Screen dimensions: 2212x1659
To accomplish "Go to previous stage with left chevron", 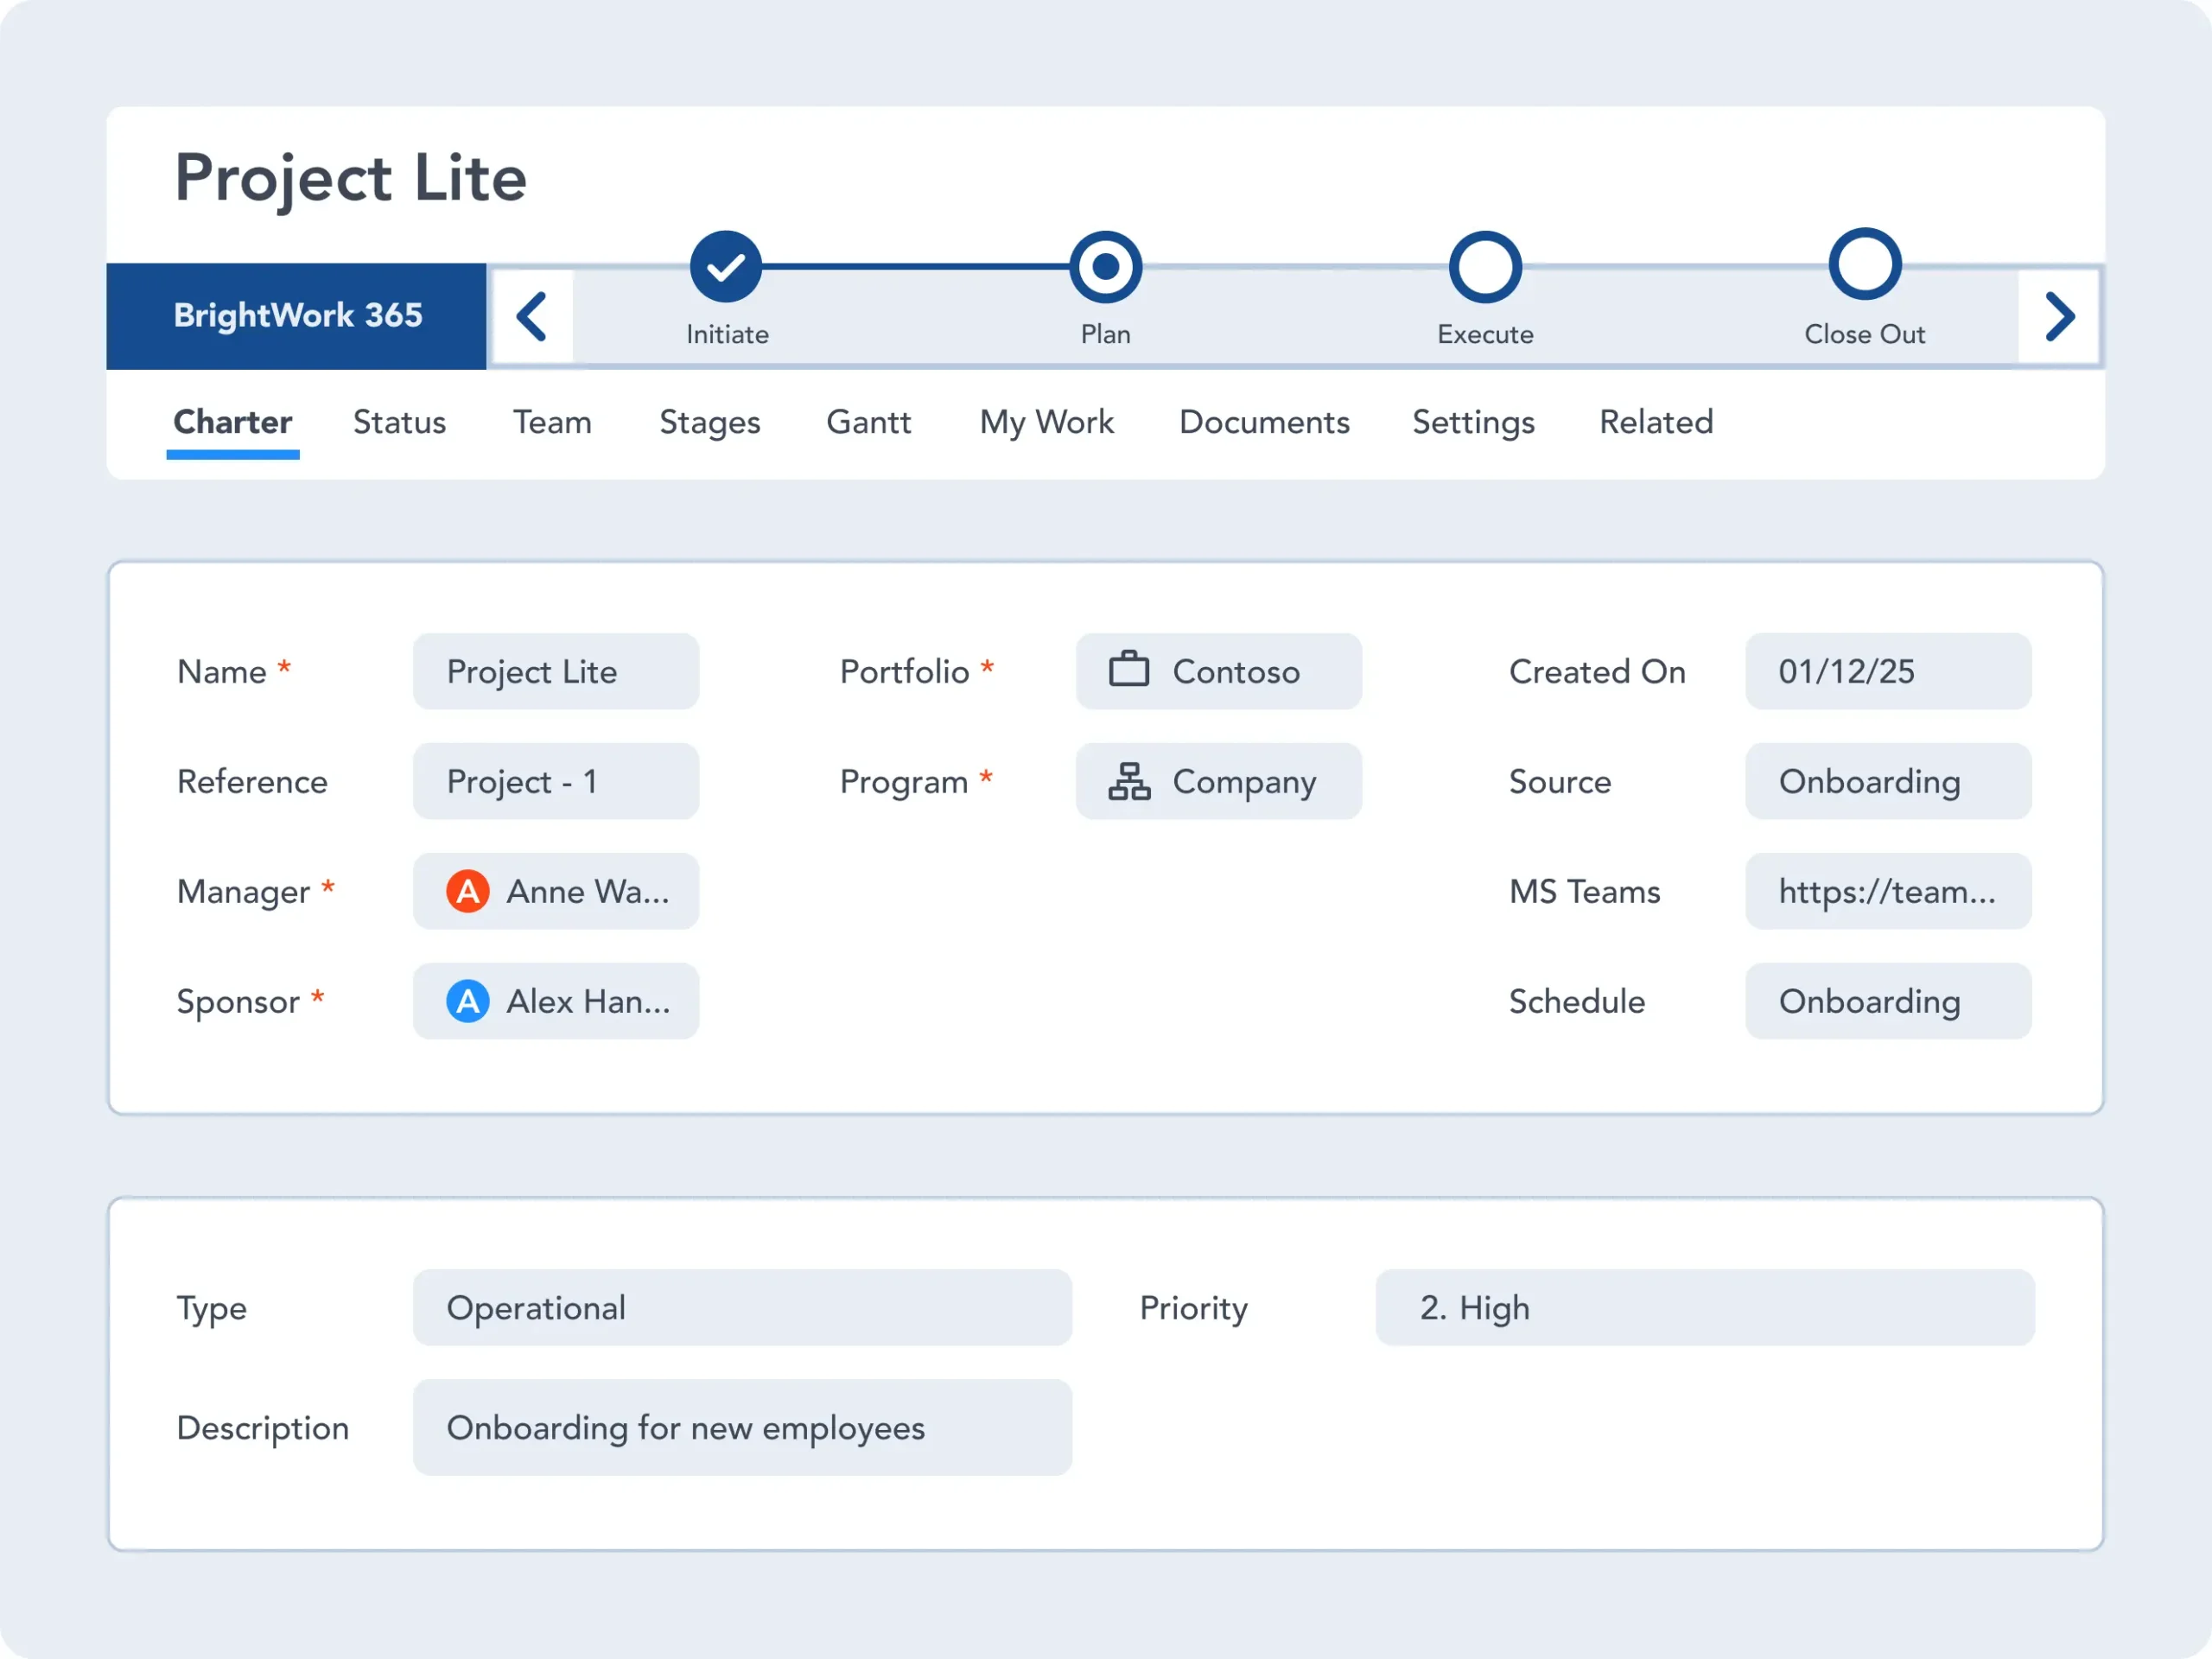I will [x=532, y=317].
